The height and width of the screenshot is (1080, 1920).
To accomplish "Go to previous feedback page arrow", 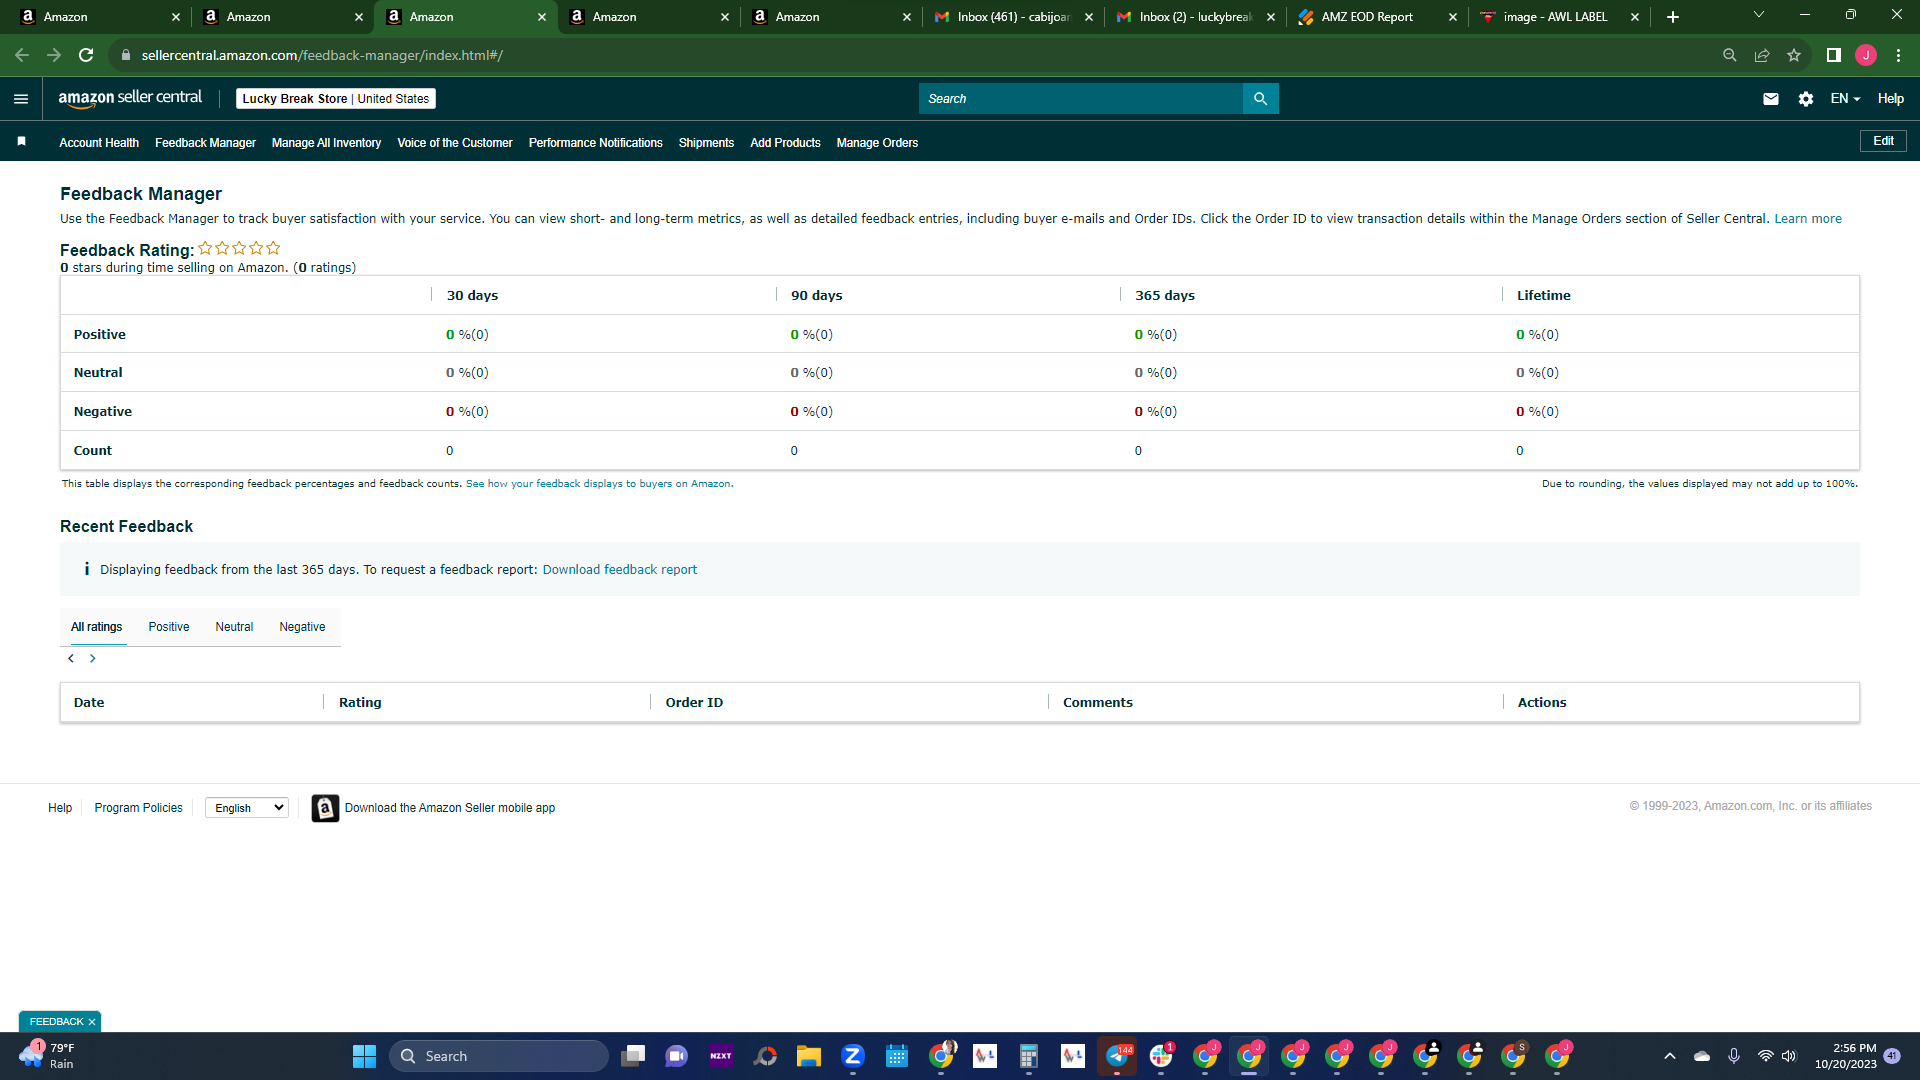I will pyautogui.click(x=71, y=658).
